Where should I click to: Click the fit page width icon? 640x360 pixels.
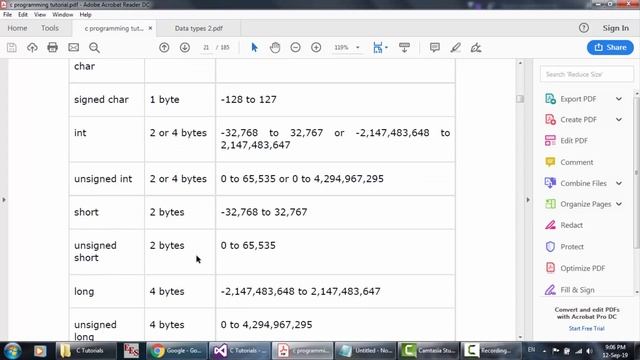click(x=378, y=47)
